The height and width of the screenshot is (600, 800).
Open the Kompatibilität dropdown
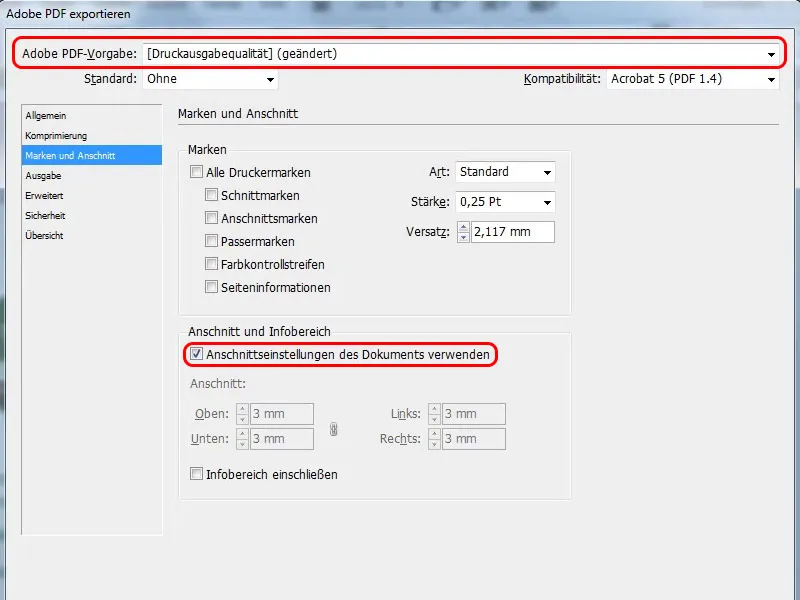(x=693, y=79)
